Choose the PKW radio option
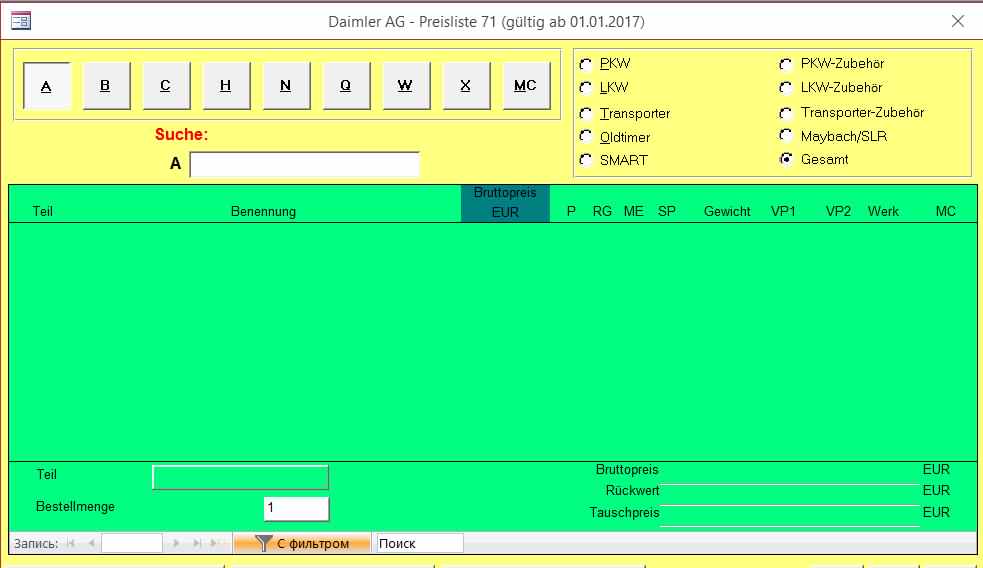 586,64
